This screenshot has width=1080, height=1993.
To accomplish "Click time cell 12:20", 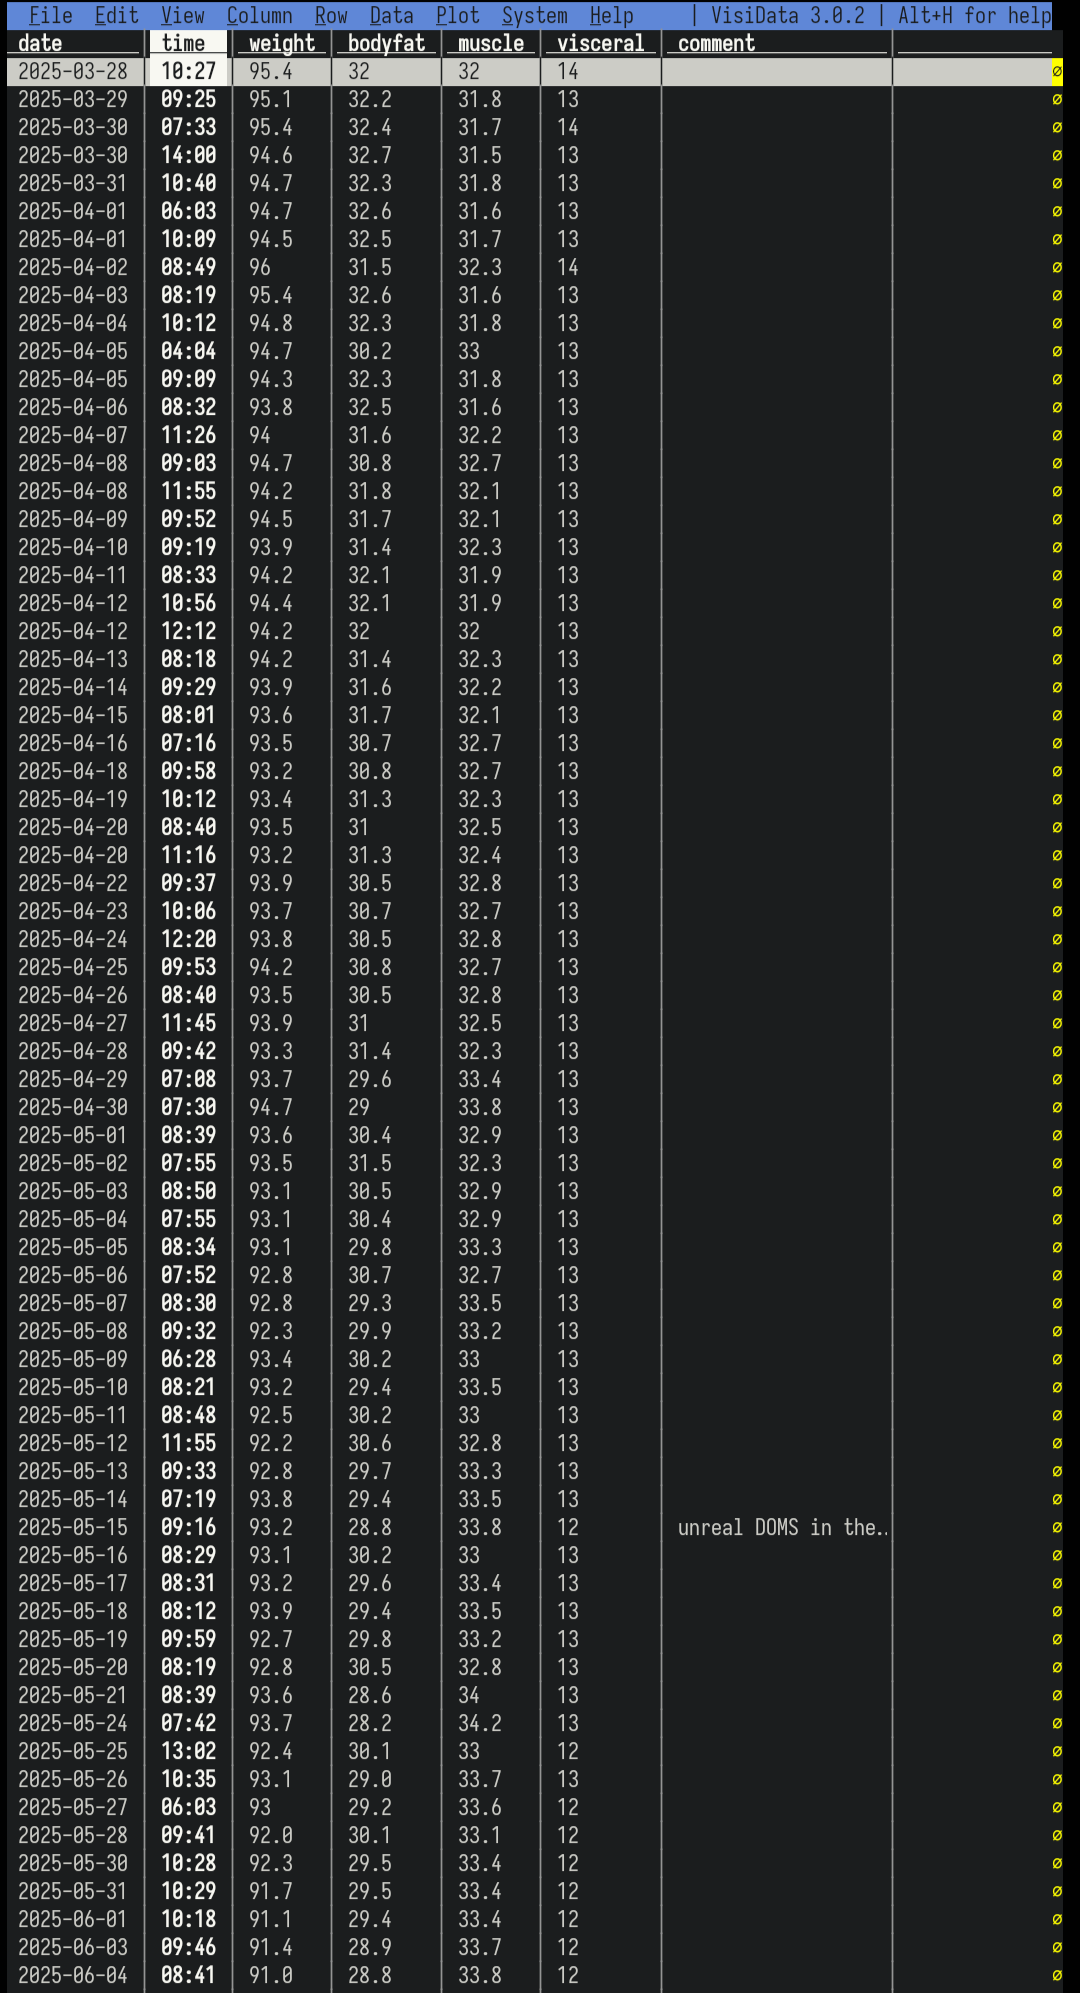I will point(188,939).
